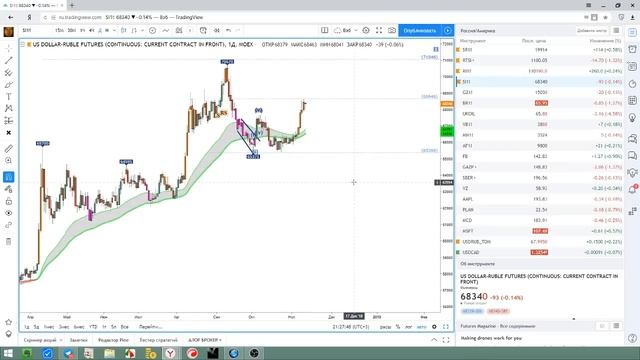
Task: Open the Pine editor tab
Action: tap(113, 340)
